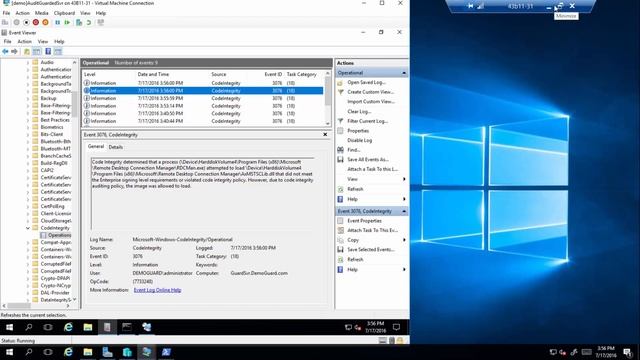
Task: Click the green Reset VM toolbar icon
Action: [x=67, y=22]
